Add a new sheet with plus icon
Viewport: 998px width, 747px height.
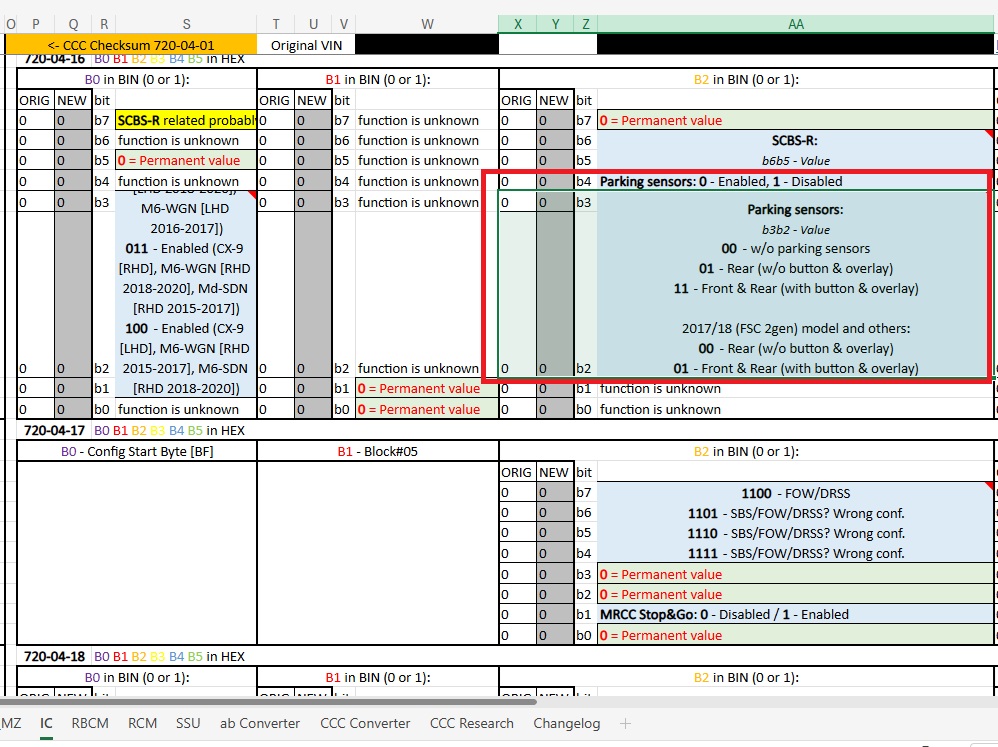[626, 723]
